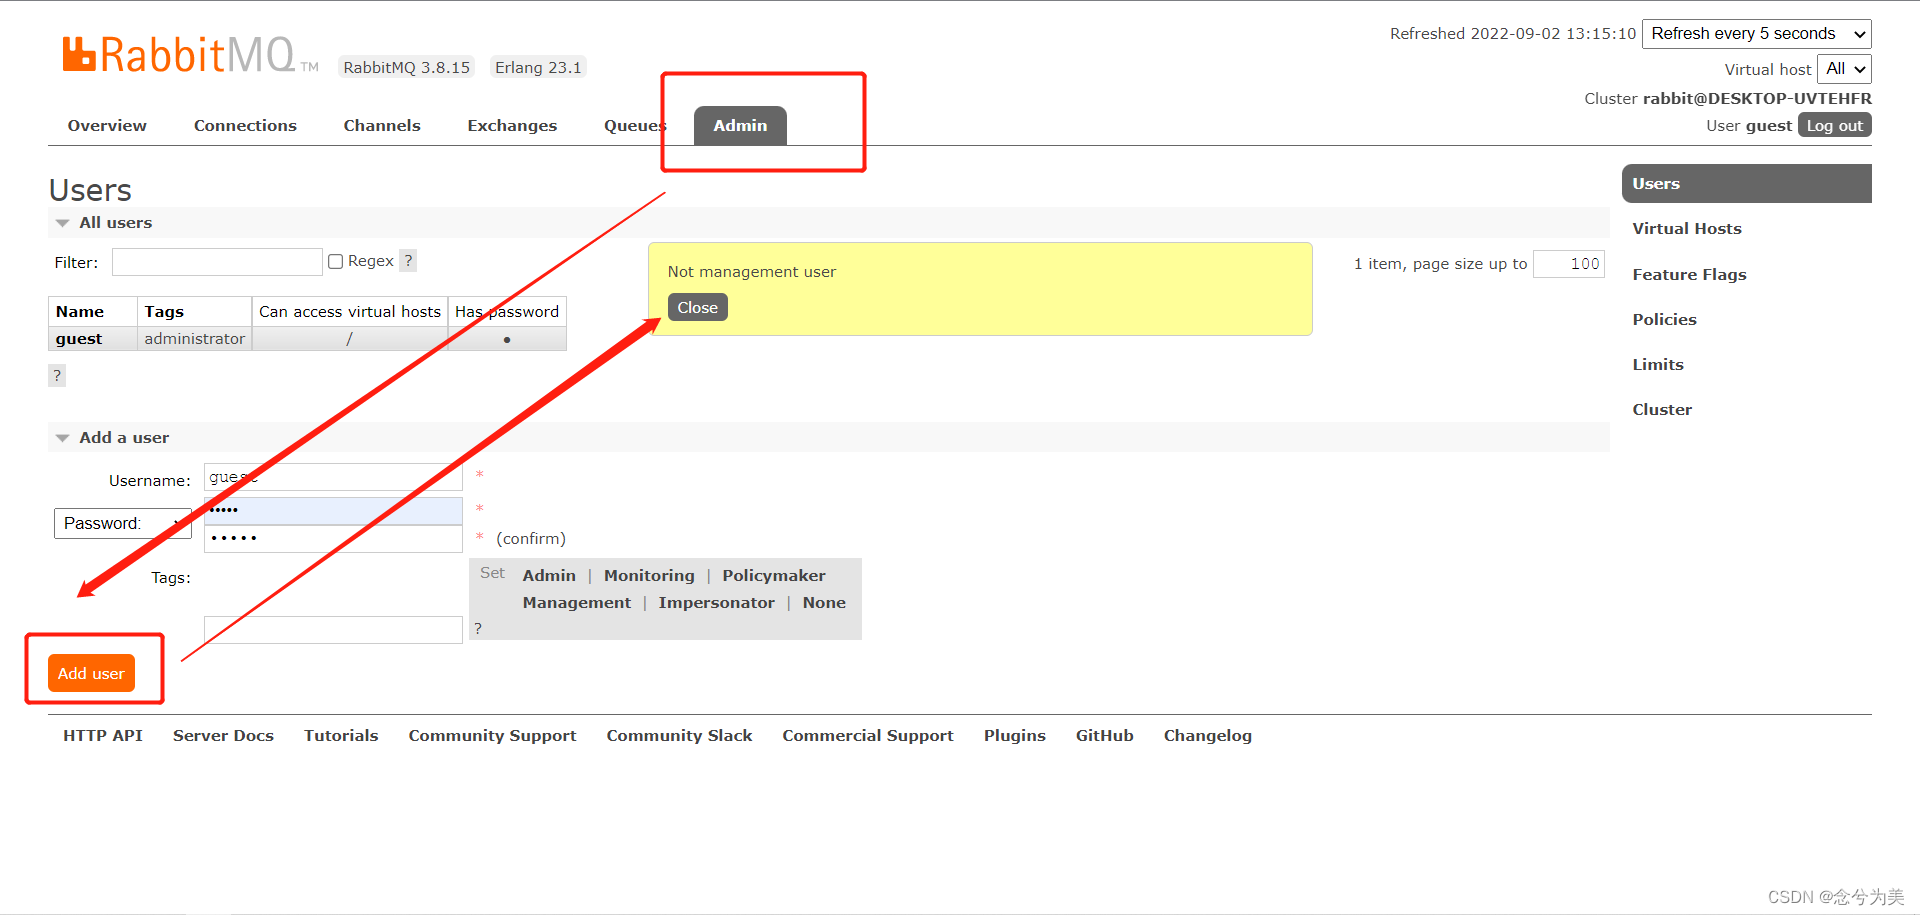Switch to the Overview tab
Screen dimensions: 1920x915
coord(106,125)
